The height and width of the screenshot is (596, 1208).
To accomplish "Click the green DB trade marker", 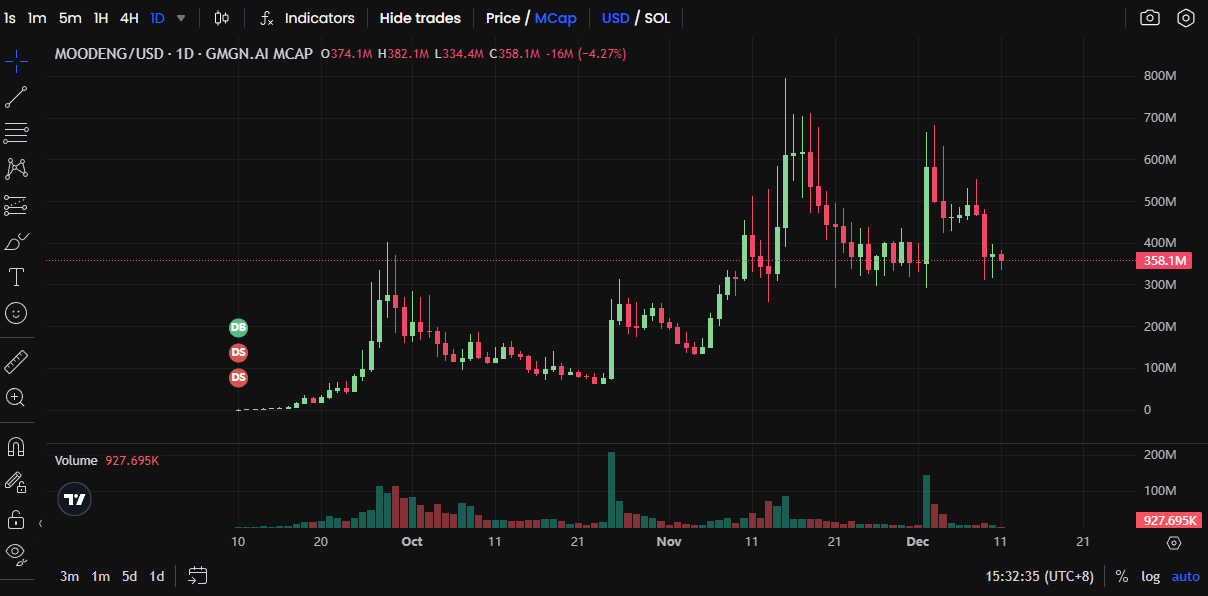I will 239,327.
